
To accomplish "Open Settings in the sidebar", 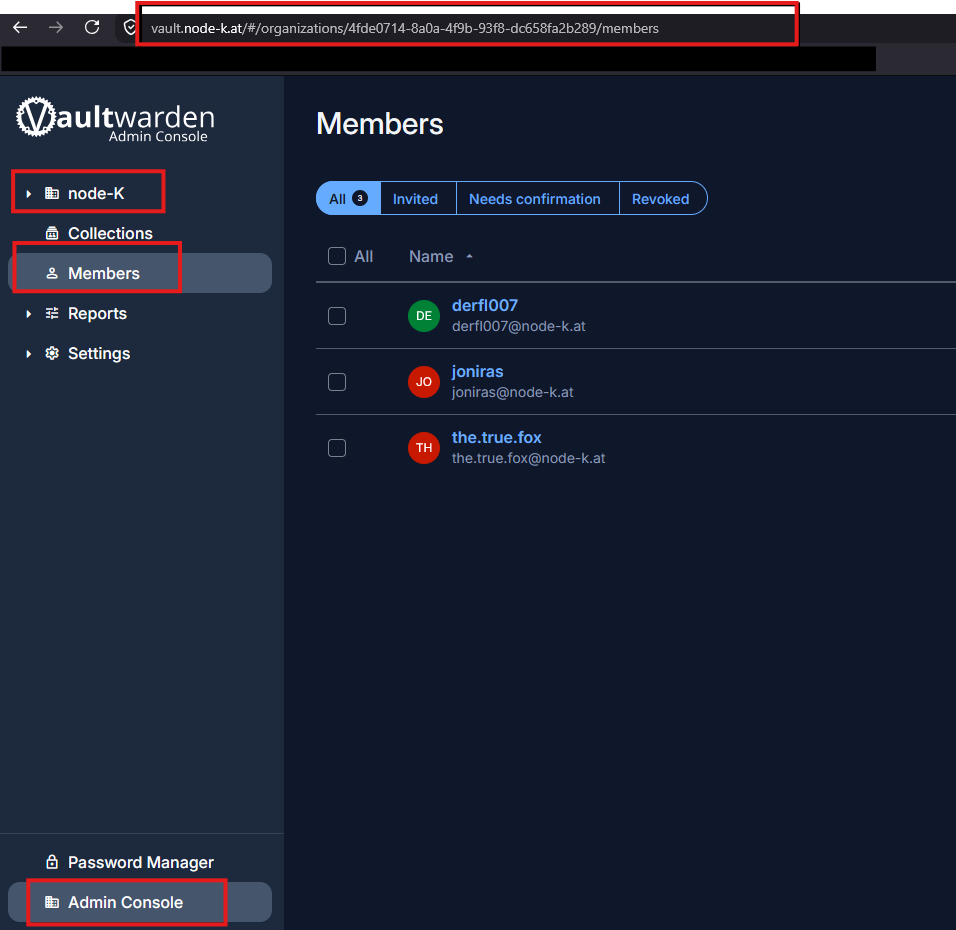I will tap(140, 354).
